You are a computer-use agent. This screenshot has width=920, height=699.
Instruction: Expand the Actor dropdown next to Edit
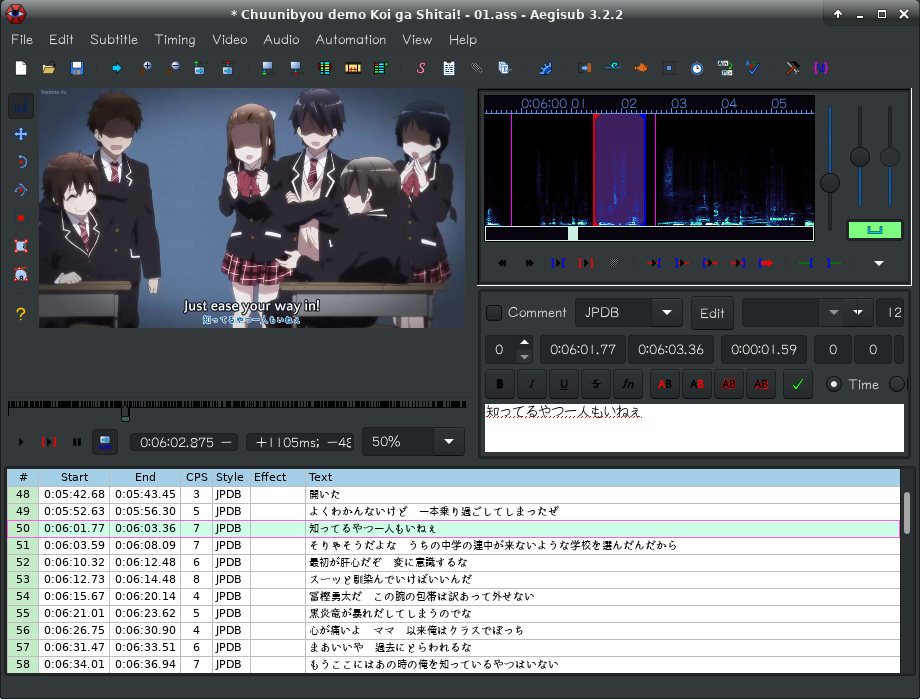[833, 313]
